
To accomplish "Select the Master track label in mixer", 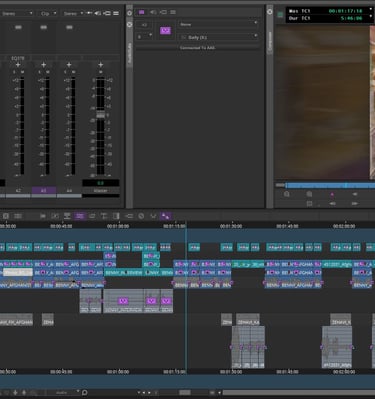I will coord(100,191).
